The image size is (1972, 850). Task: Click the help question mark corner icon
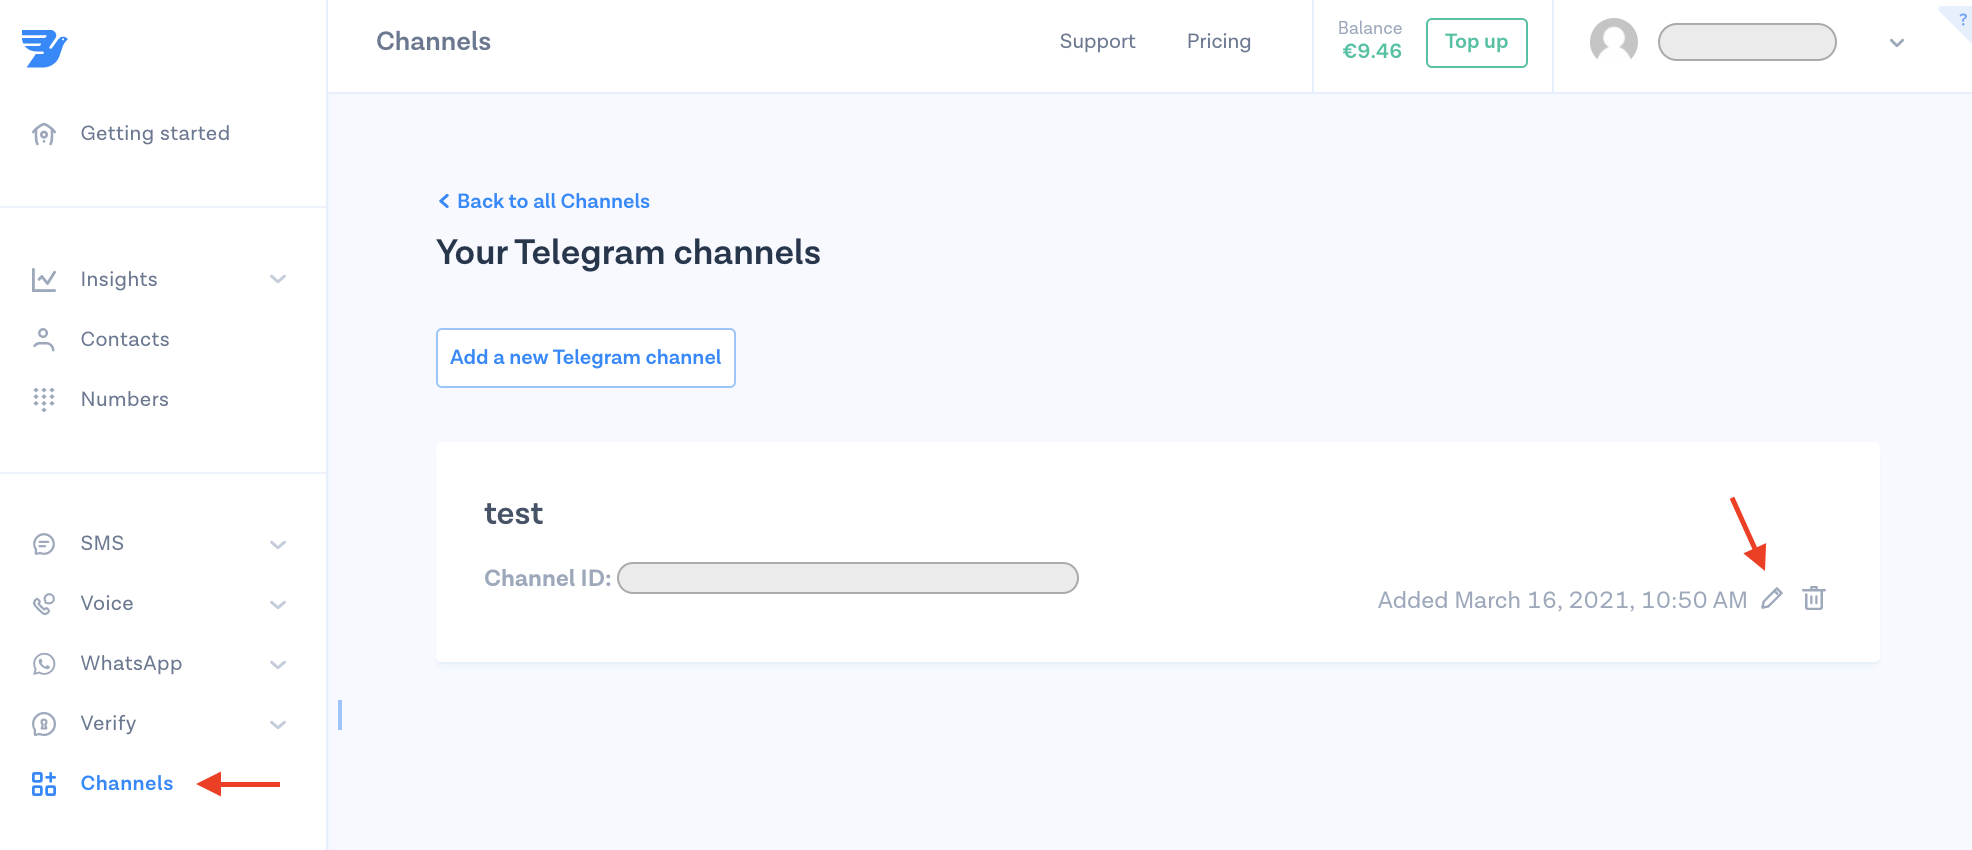[1961, 18]
